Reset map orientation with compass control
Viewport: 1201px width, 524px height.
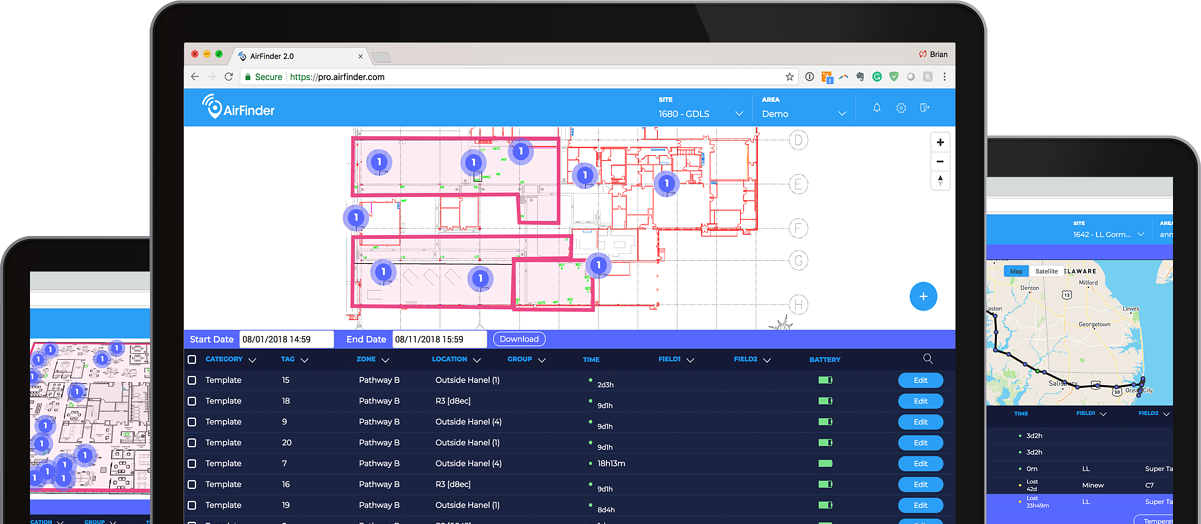(x=940, y=181)
